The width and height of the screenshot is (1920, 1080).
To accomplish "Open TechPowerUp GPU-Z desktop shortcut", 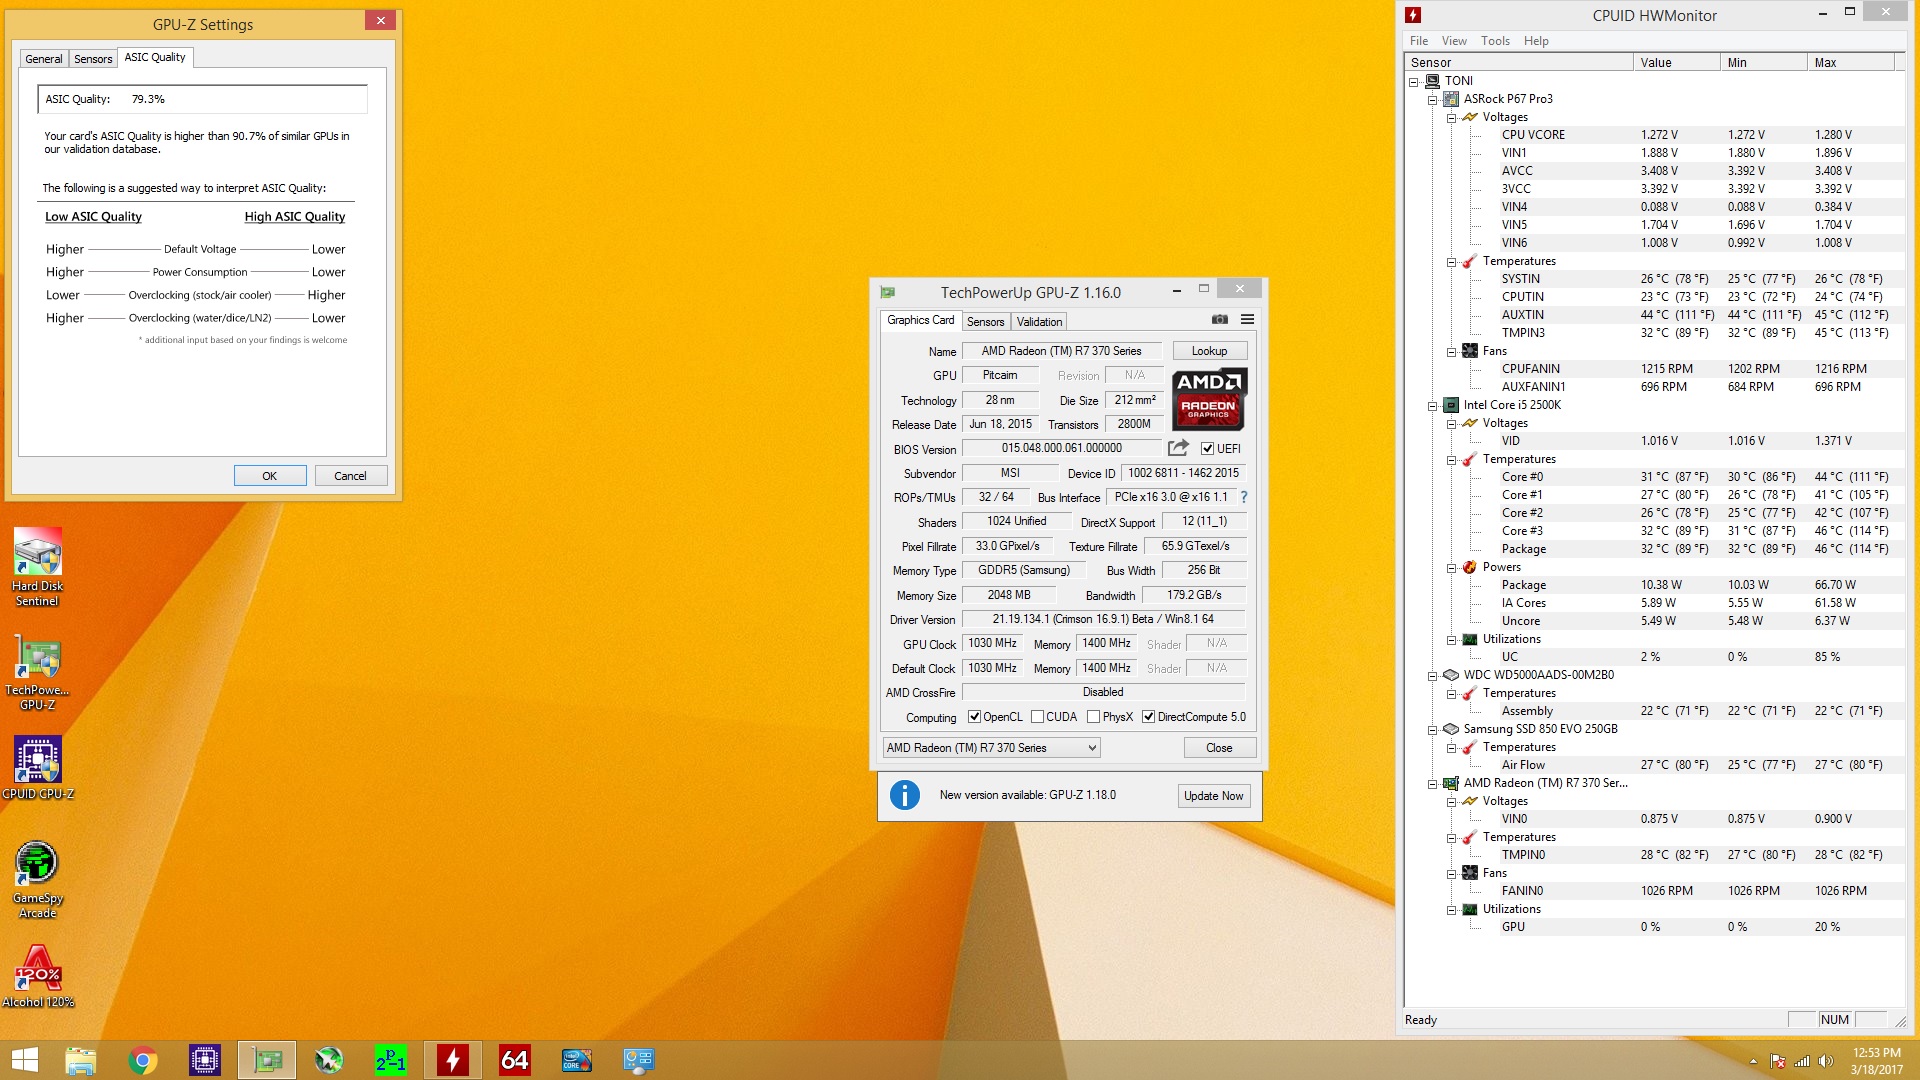I will click(37, 672).
